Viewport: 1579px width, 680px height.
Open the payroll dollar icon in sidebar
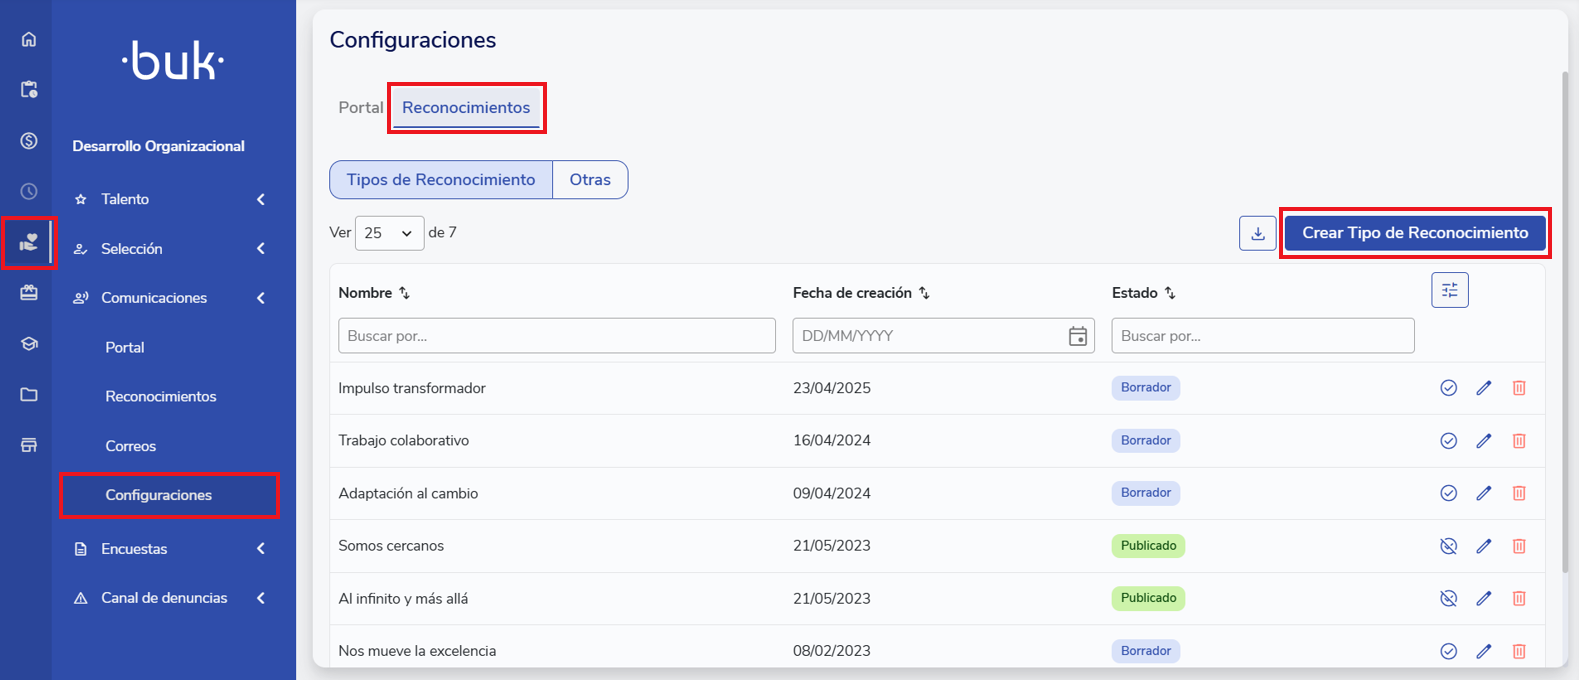coord(29,141)
